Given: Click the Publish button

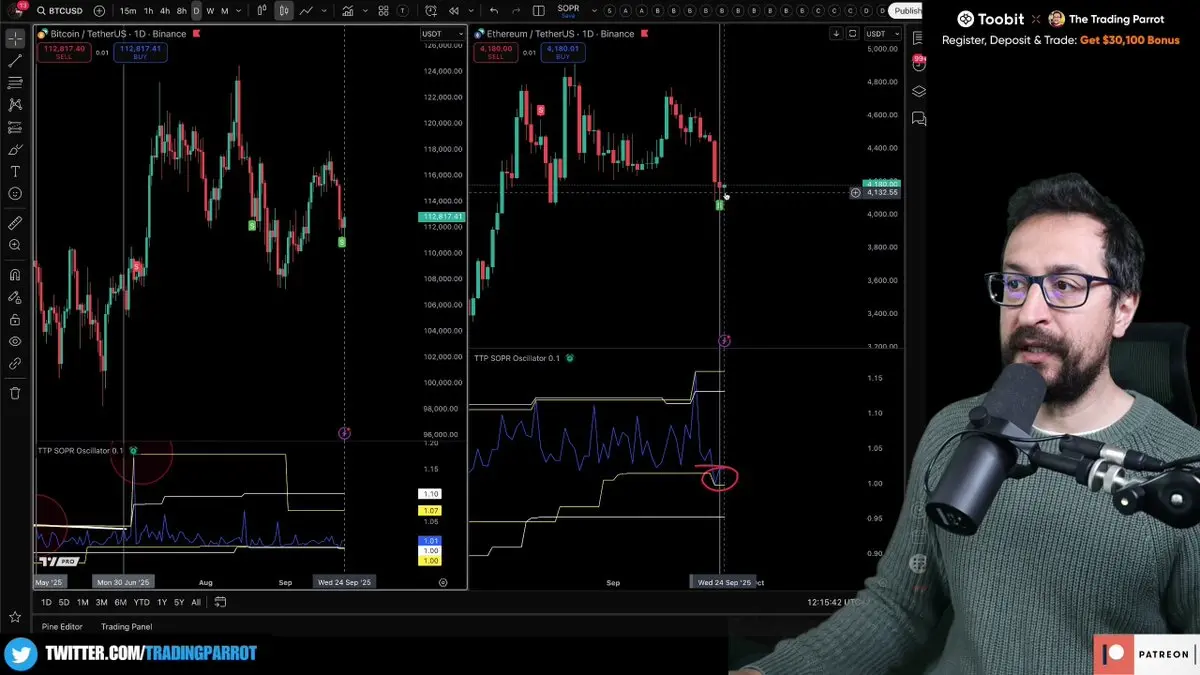Looking at the screenshot, I should [x=906, y=11].
